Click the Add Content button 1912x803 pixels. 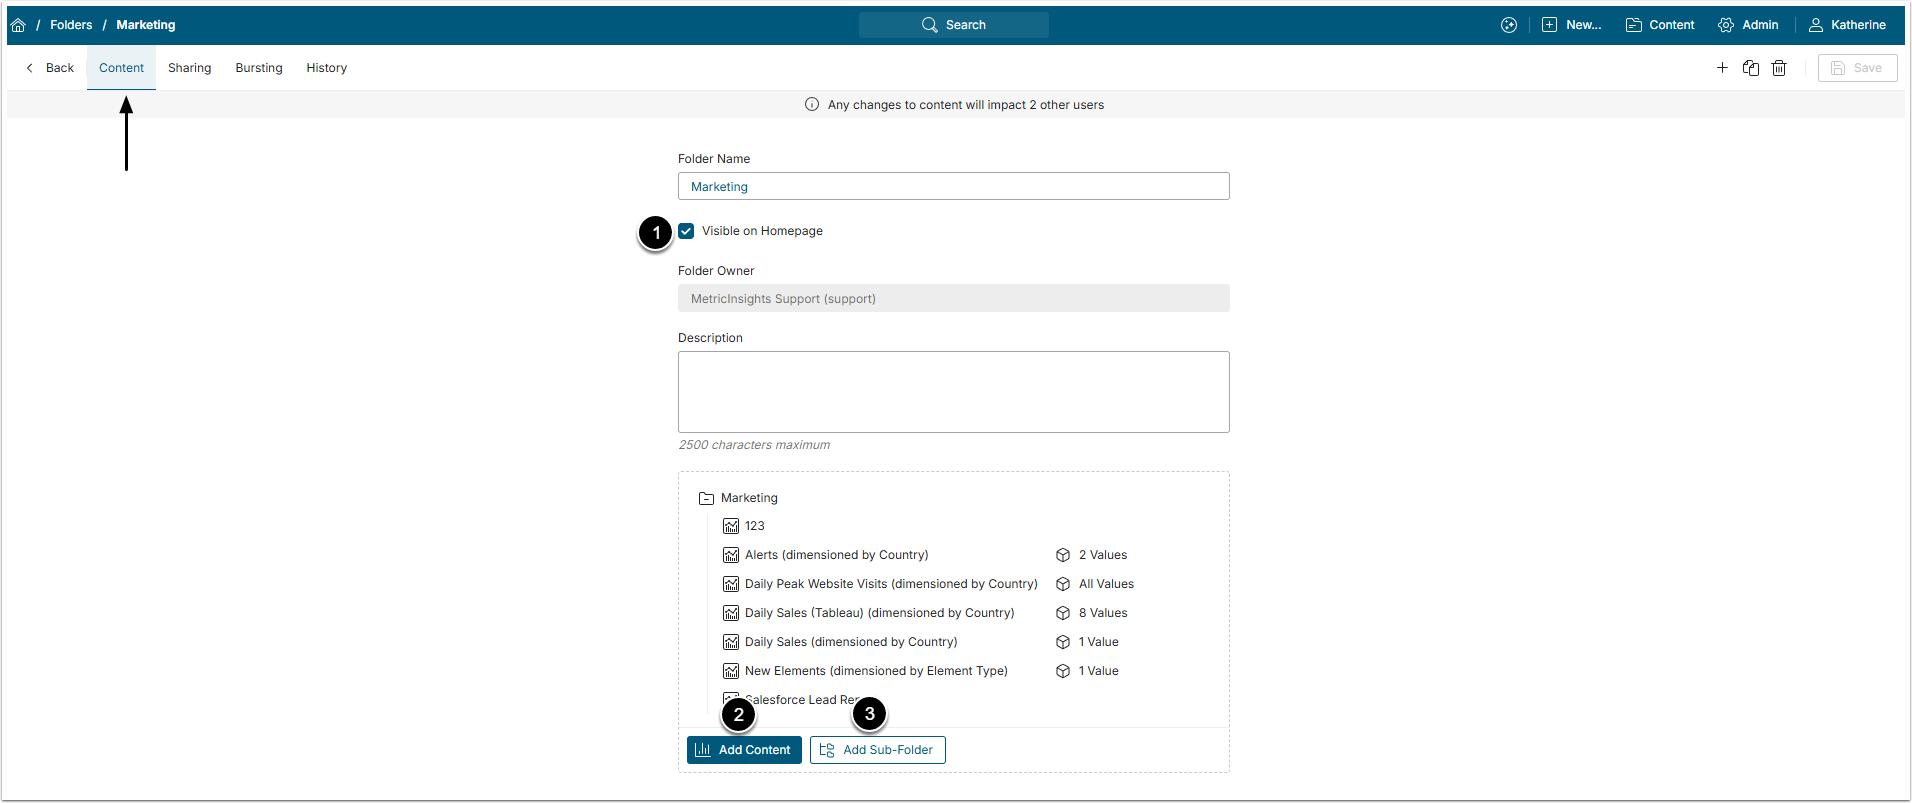(x=744, y=750)
